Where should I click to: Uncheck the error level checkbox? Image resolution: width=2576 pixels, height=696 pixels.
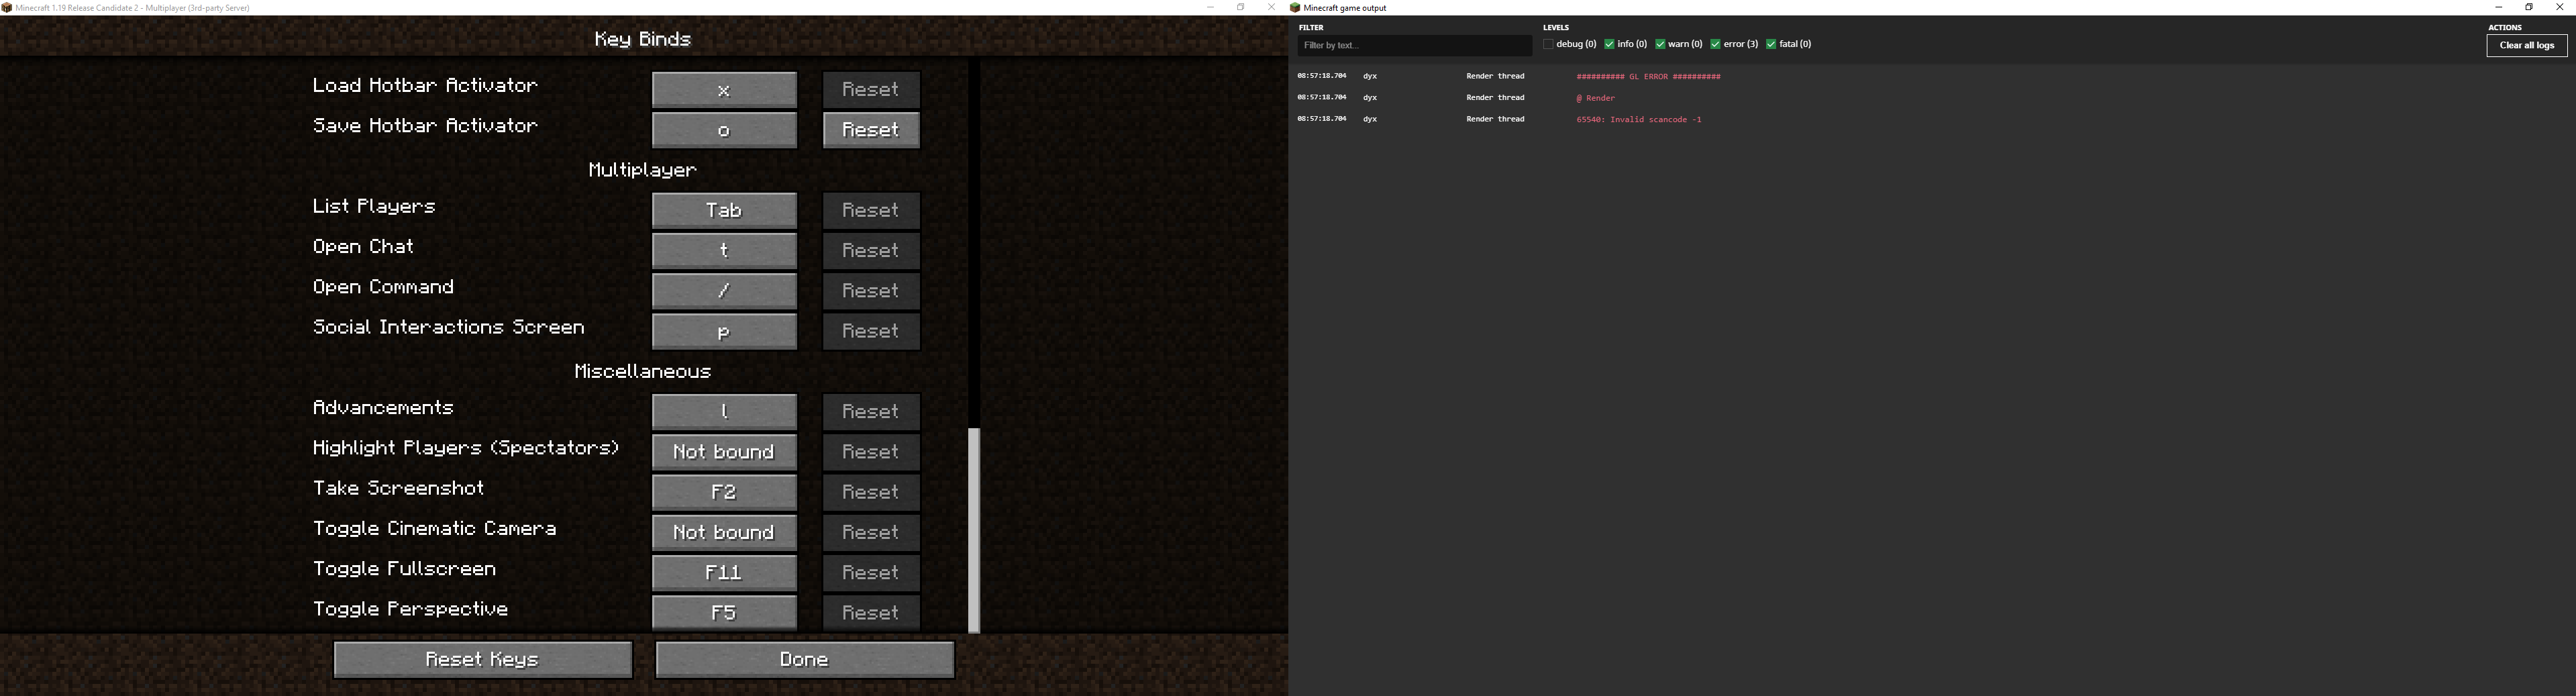1715,45
